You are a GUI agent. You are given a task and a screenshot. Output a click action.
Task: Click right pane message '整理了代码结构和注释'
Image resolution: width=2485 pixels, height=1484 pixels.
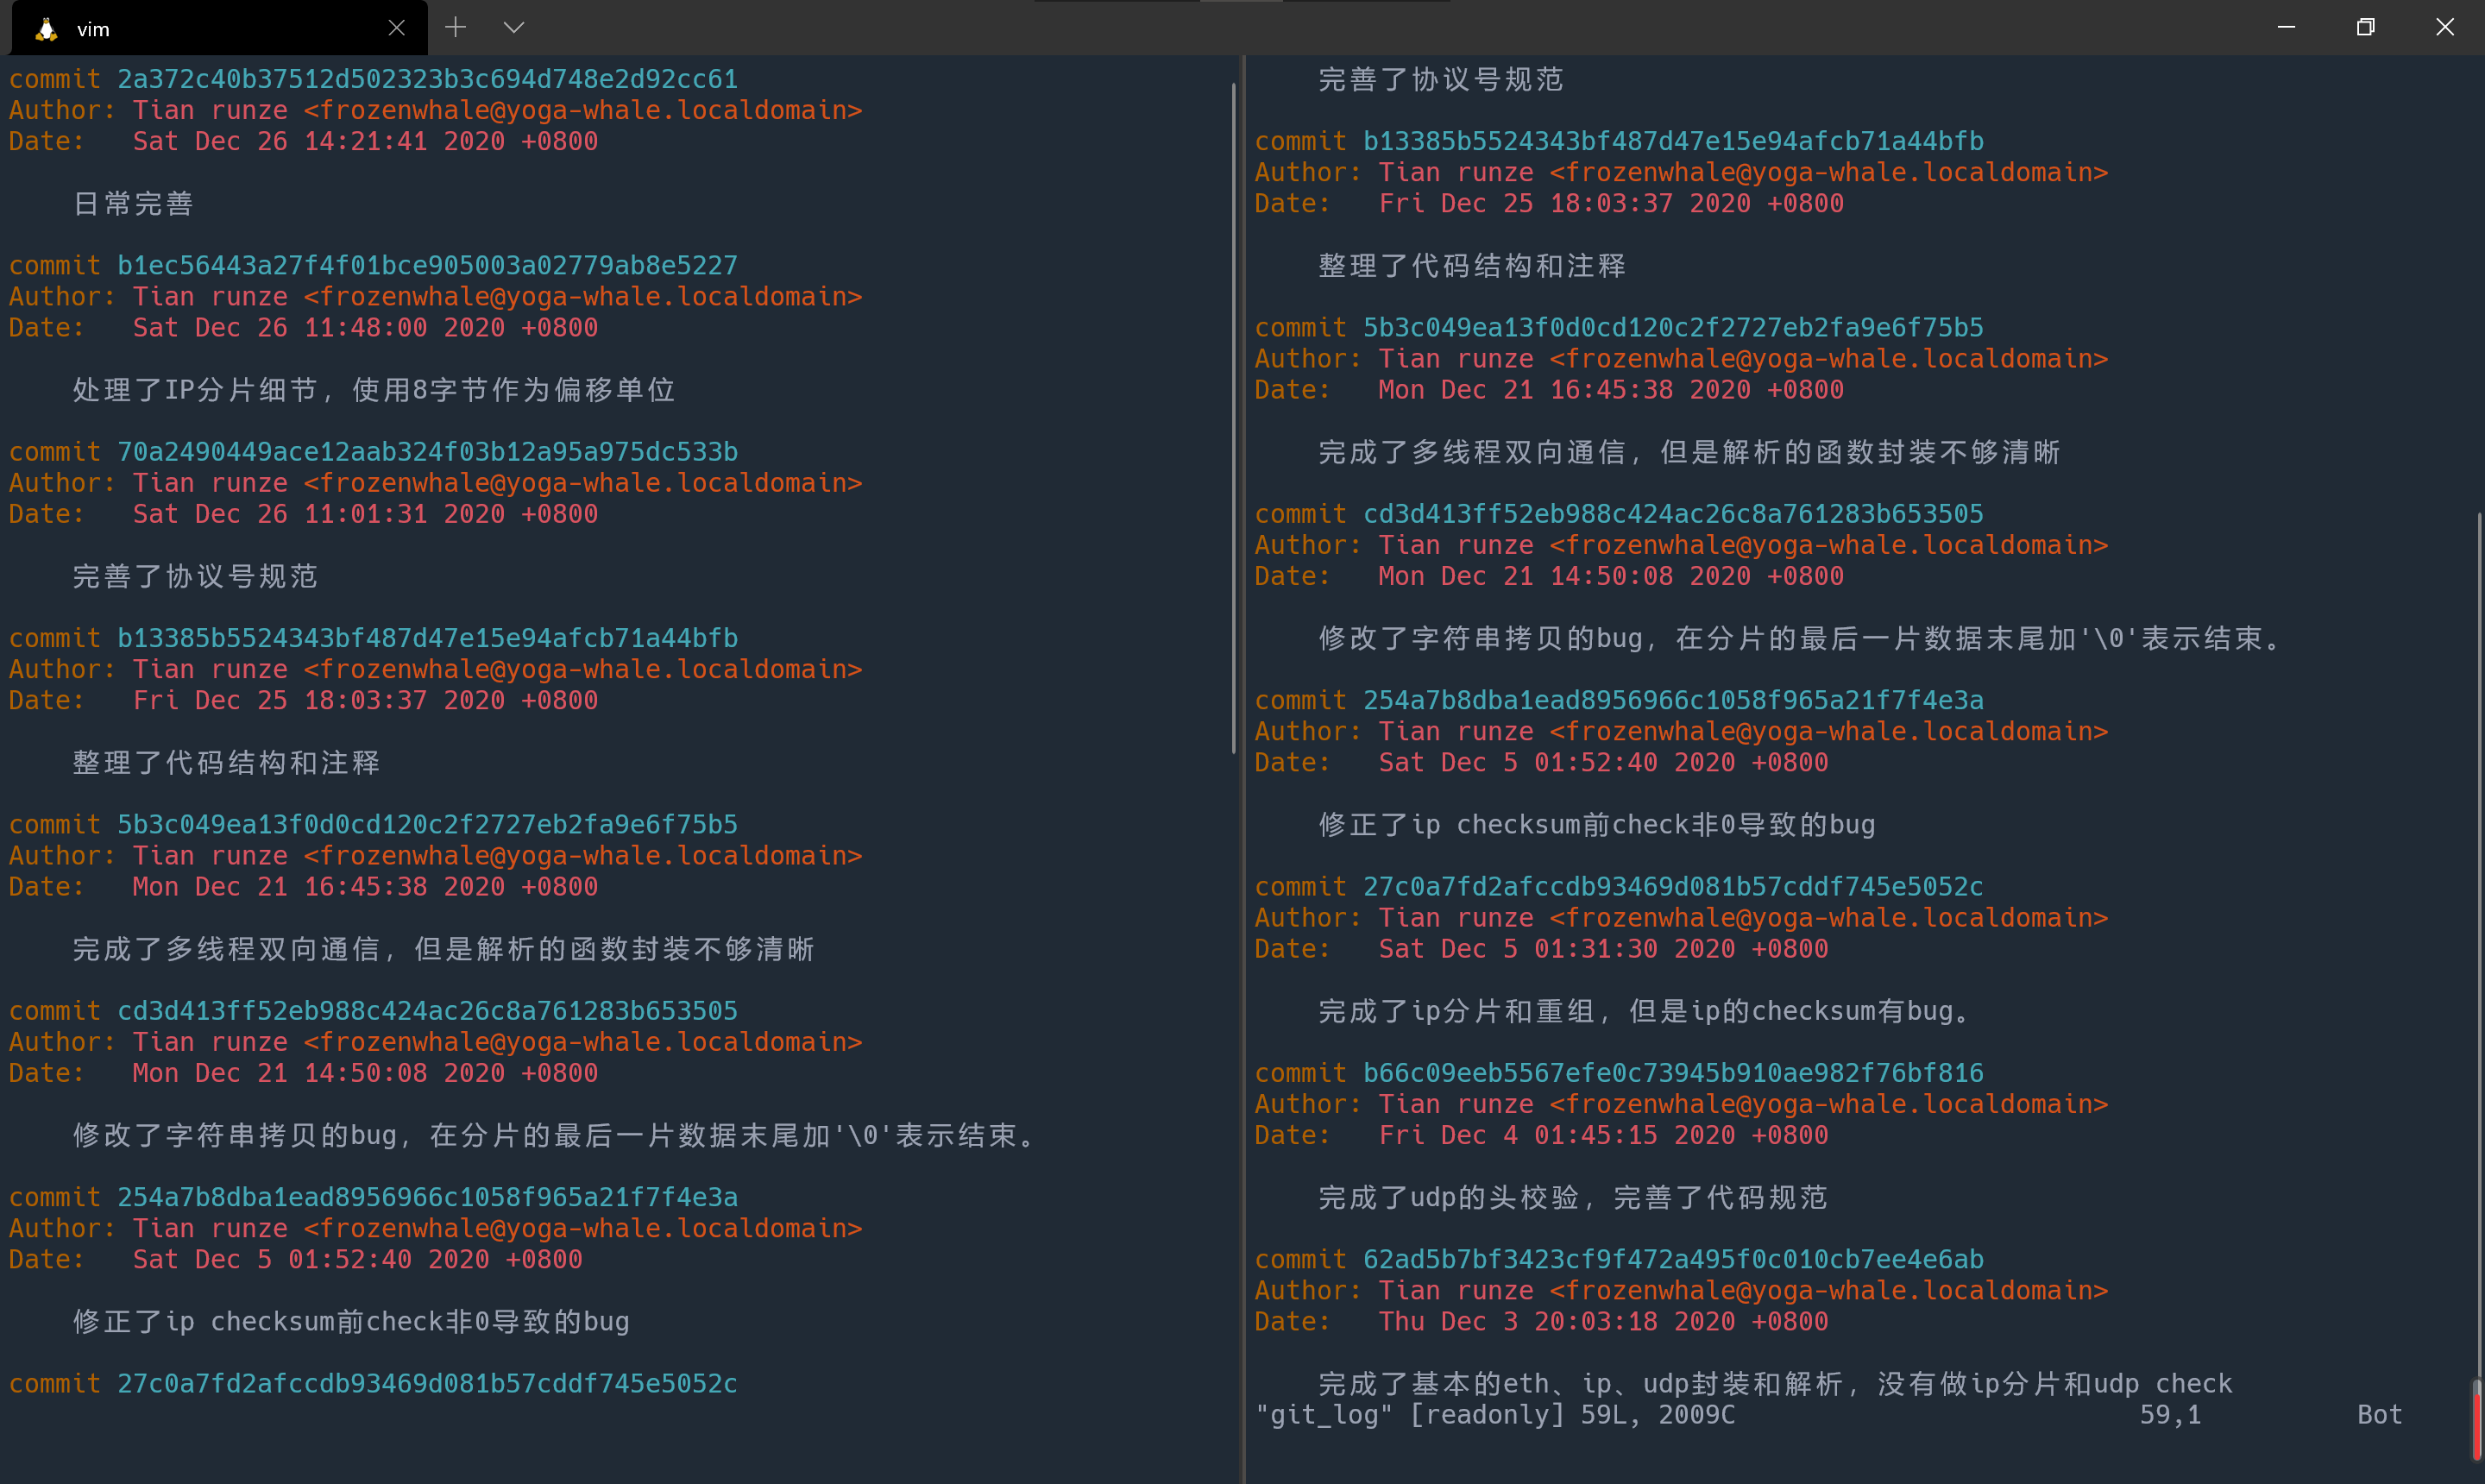point(1471,266)
